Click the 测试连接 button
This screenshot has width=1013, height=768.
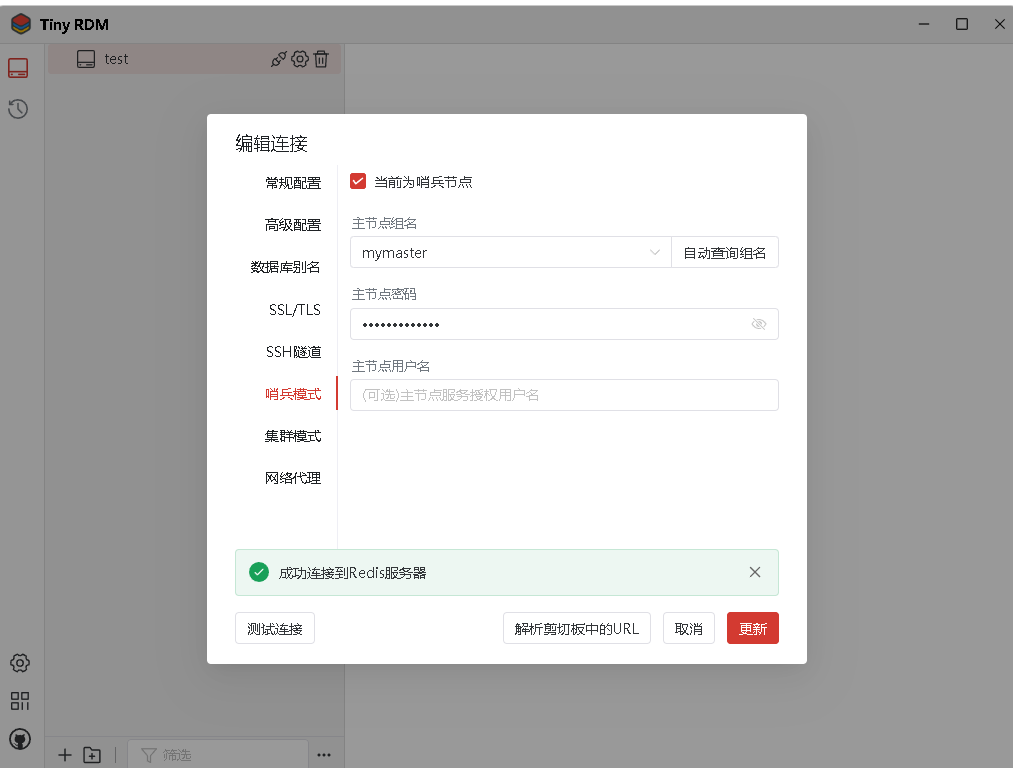[x=274, y=628]
